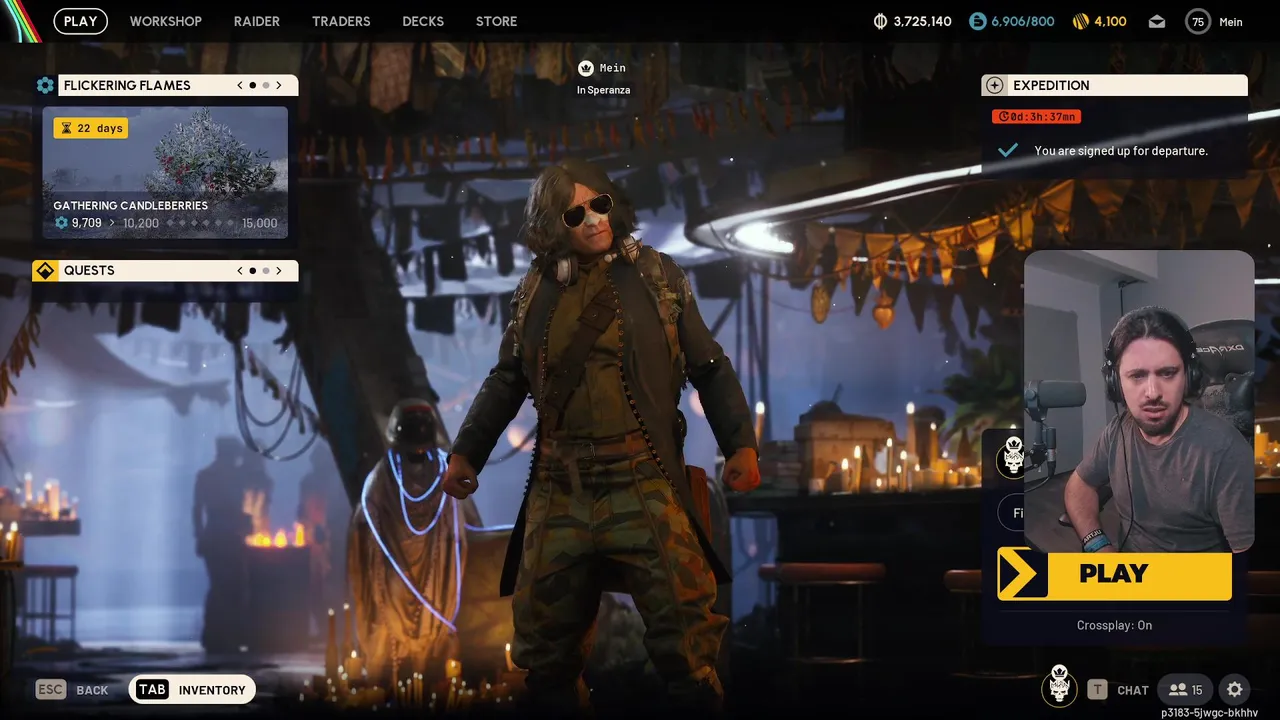This screenshot has height=720, width=1280.
Task: Toggle the Crossplay: On setting
Action: coord(1114,625)
